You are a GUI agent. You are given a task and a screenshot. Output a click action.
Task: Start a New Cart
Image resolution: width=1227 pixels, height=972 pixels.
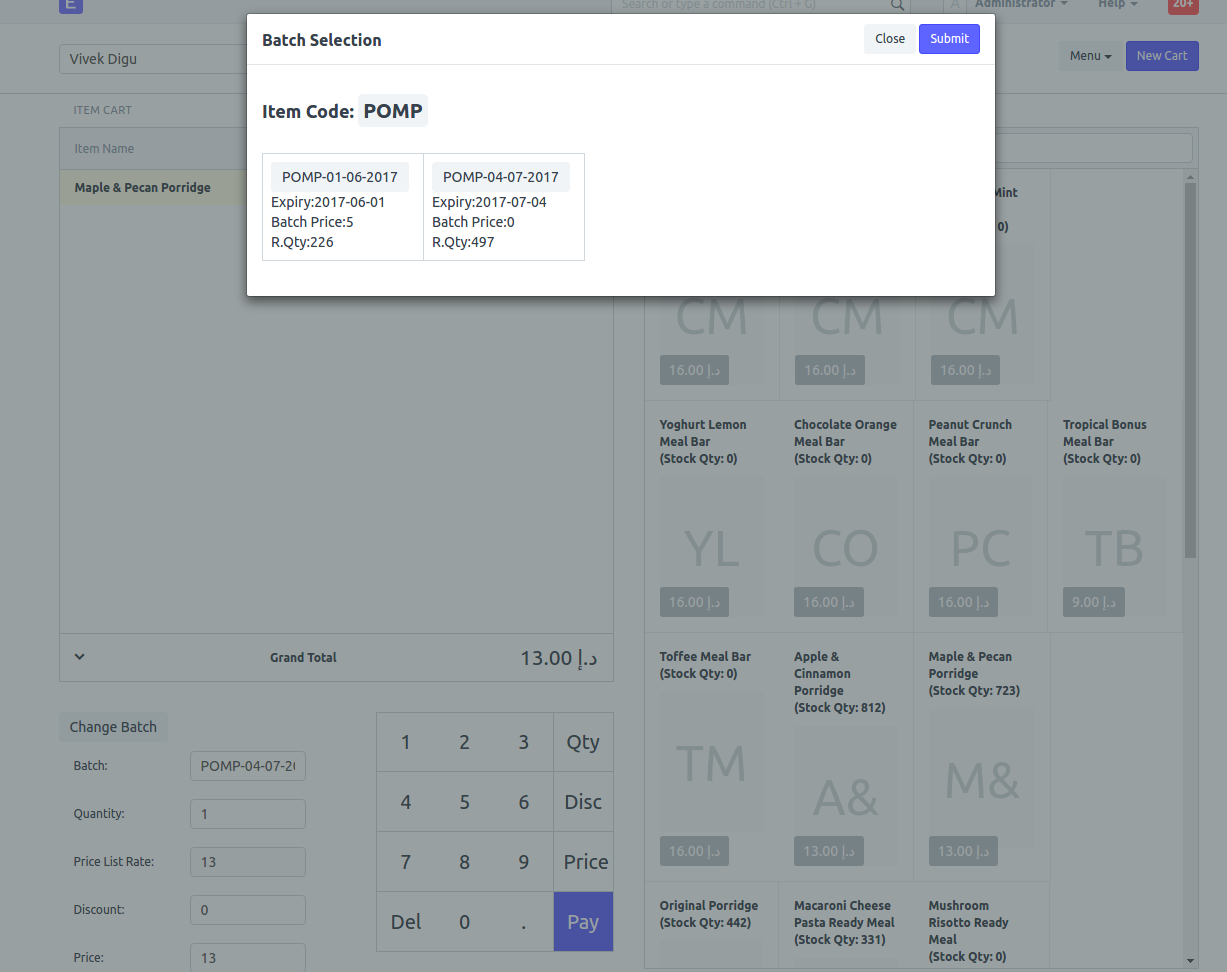pos(1161,56)
